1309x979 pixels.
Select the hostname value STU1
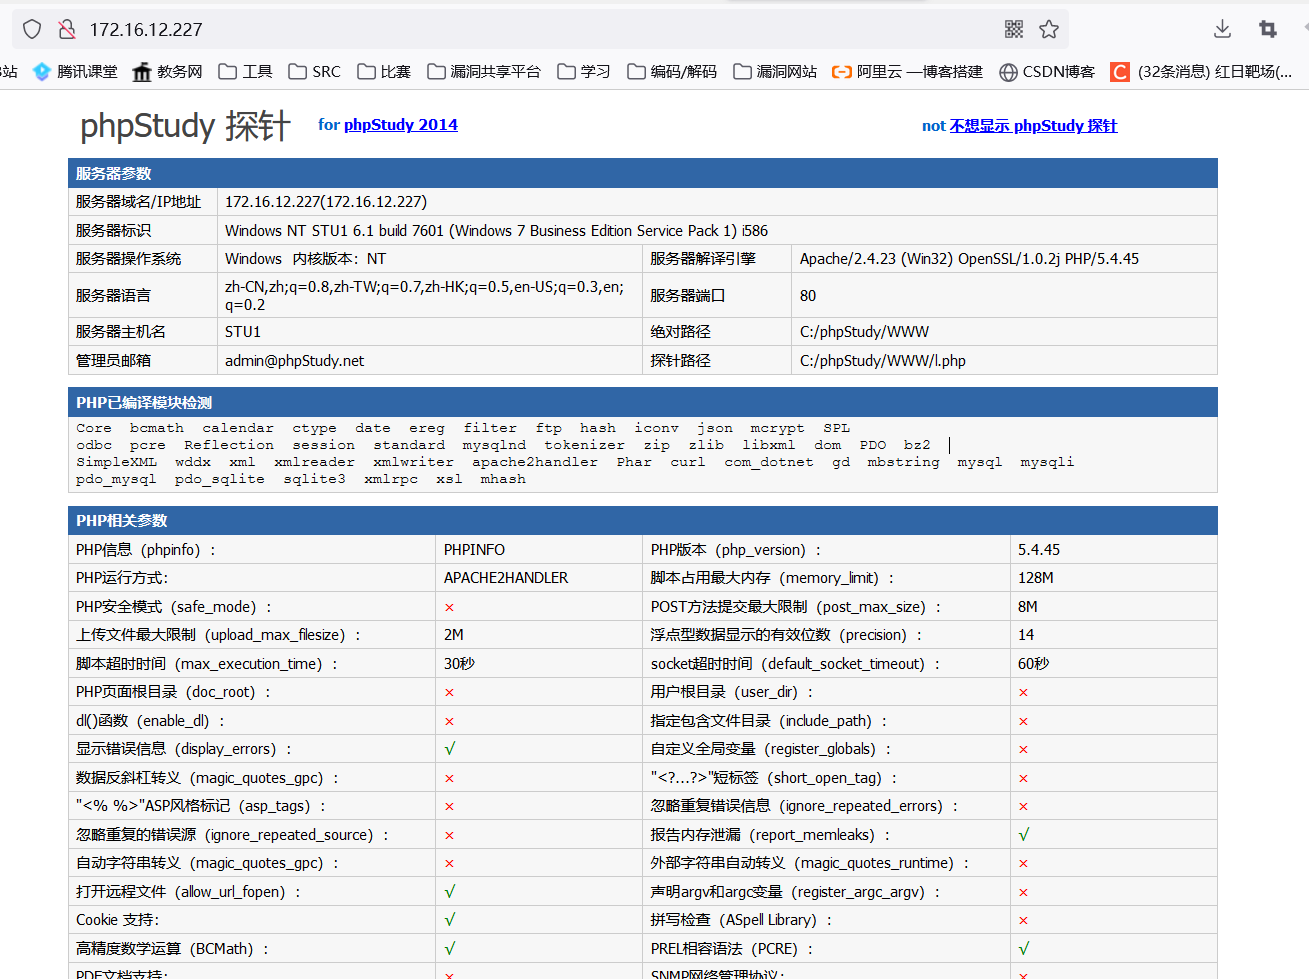point(243,331)
